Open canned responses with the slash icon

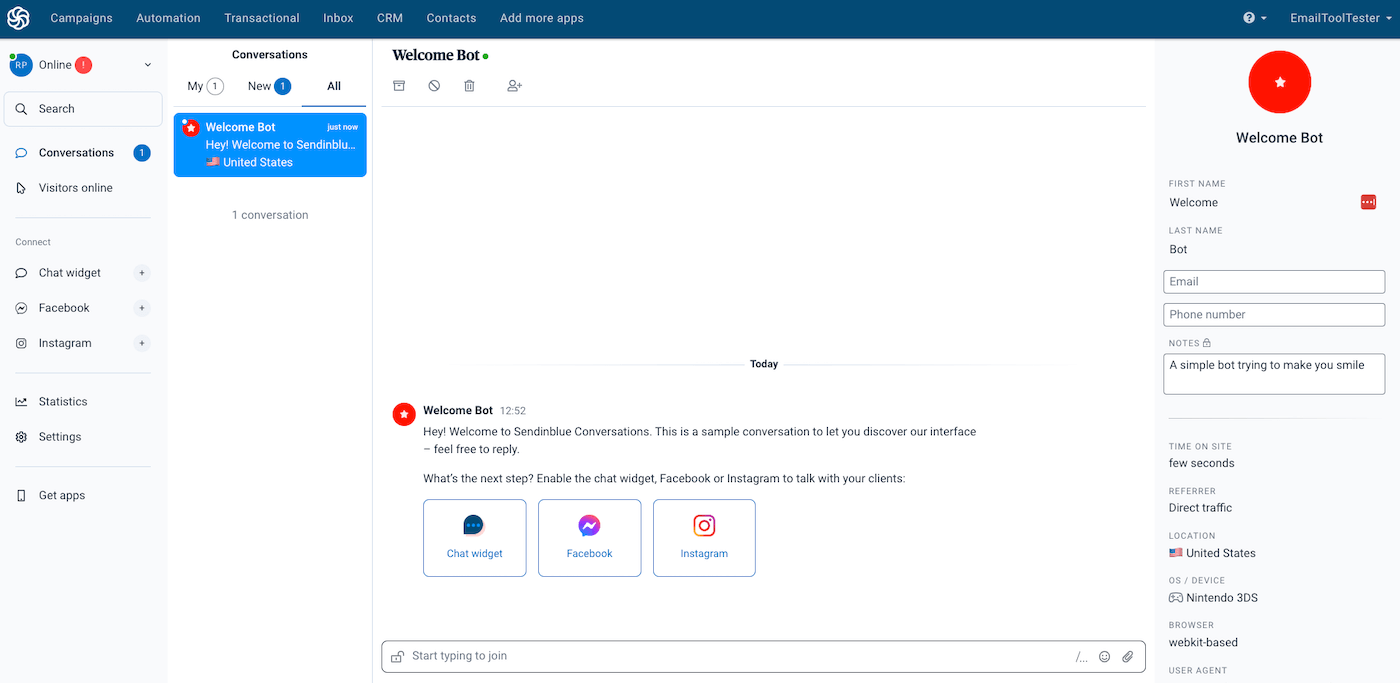click(1080, 656)
